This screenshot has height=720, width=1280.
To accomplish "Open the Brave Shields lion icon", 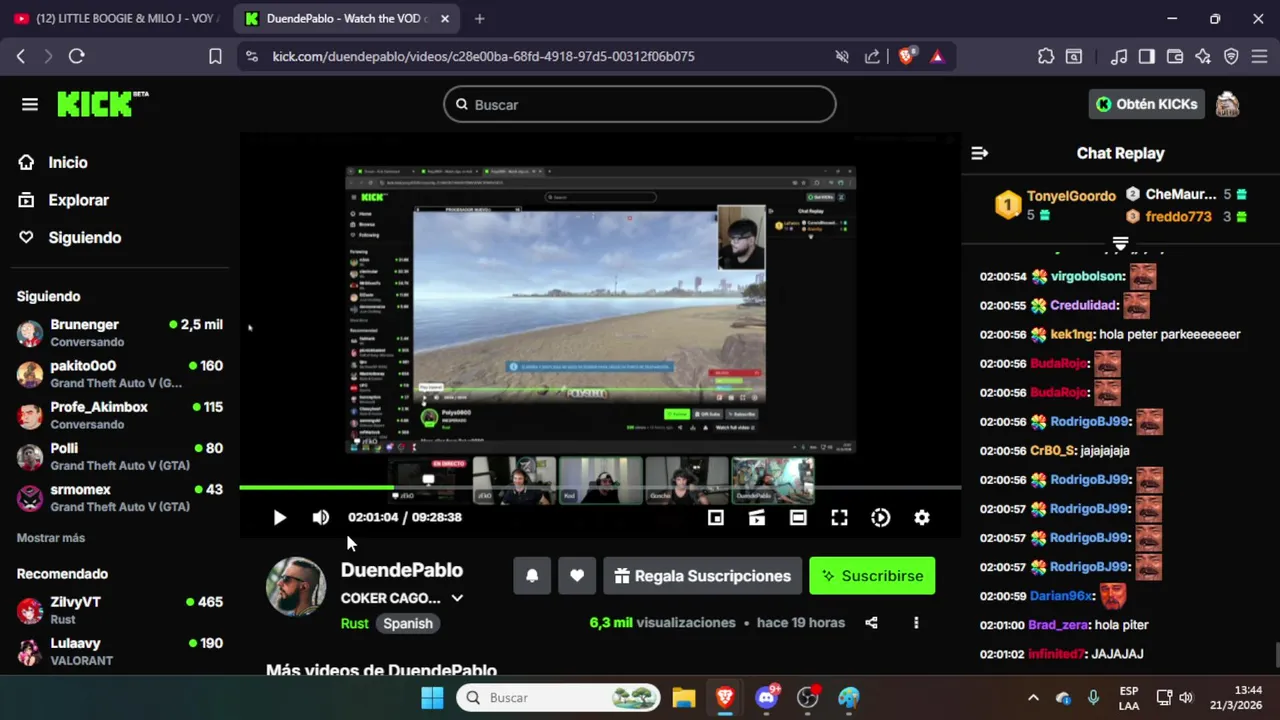I will pos(906,57).
